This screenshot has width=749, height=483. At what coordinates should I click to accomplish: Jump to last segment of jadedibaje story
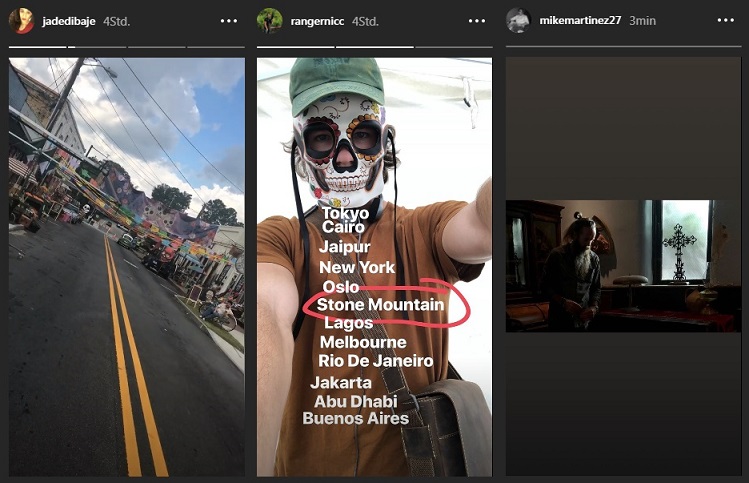point(216,47)
